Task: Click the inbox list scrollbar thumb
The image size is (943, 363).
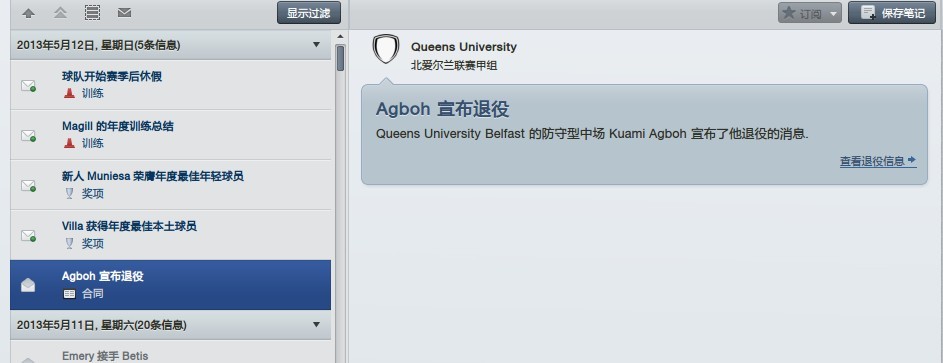Action: (x=340, y=58)
